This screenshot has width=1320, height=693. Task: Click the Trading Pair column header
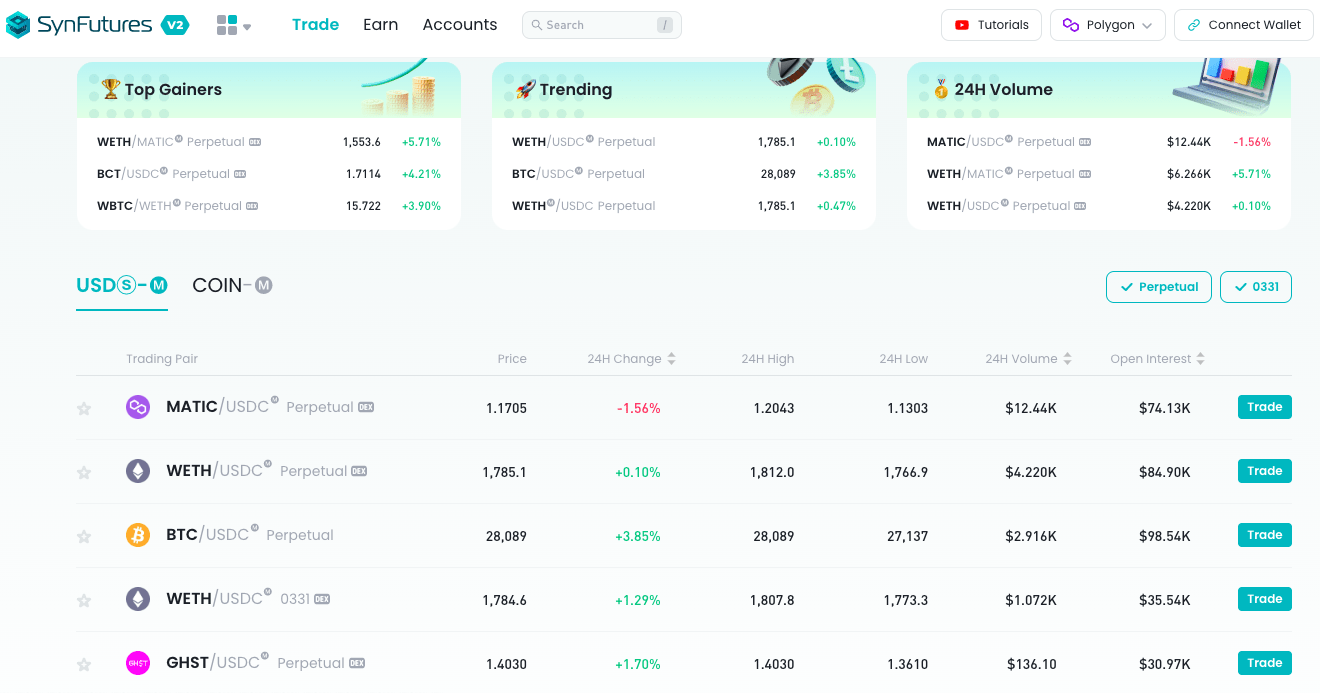tap(162, 359)
